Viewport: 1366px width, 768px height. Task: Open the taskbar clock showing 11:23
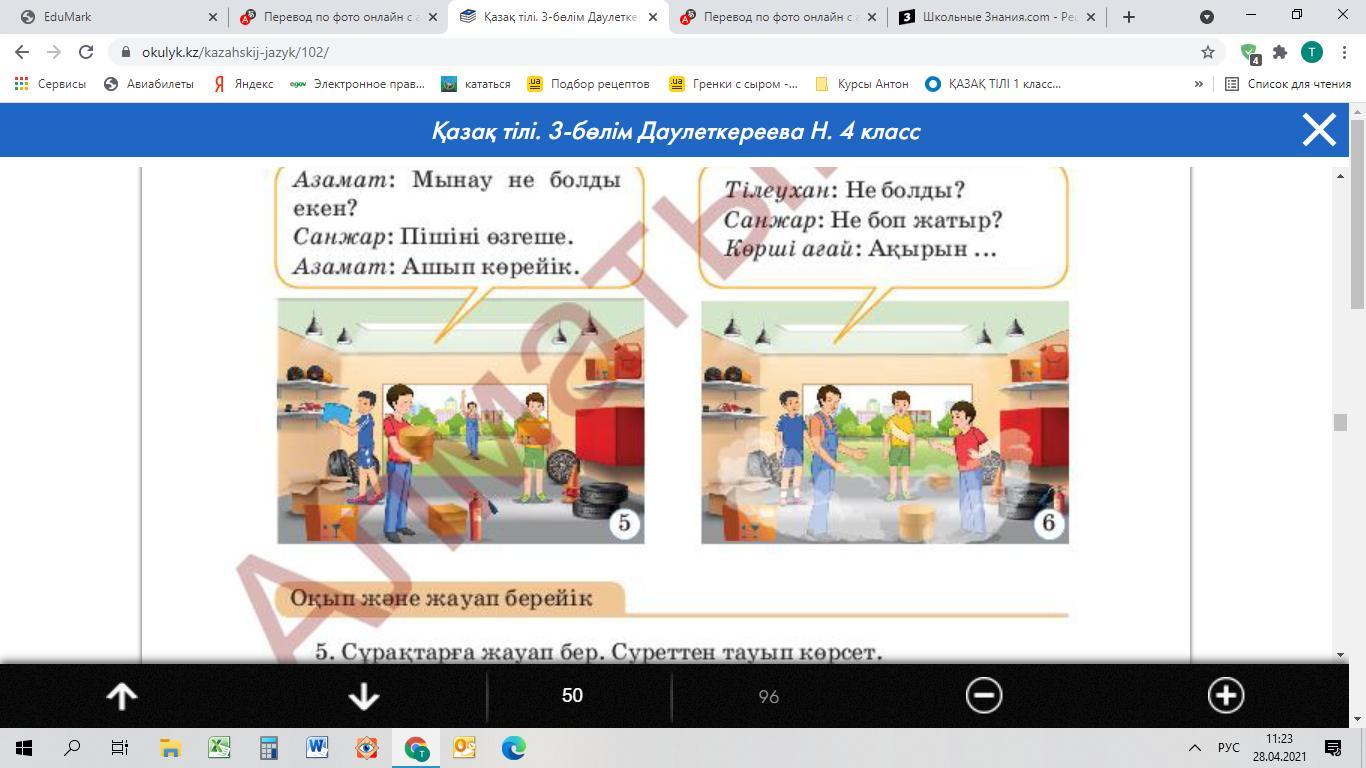click(1279, 748)
